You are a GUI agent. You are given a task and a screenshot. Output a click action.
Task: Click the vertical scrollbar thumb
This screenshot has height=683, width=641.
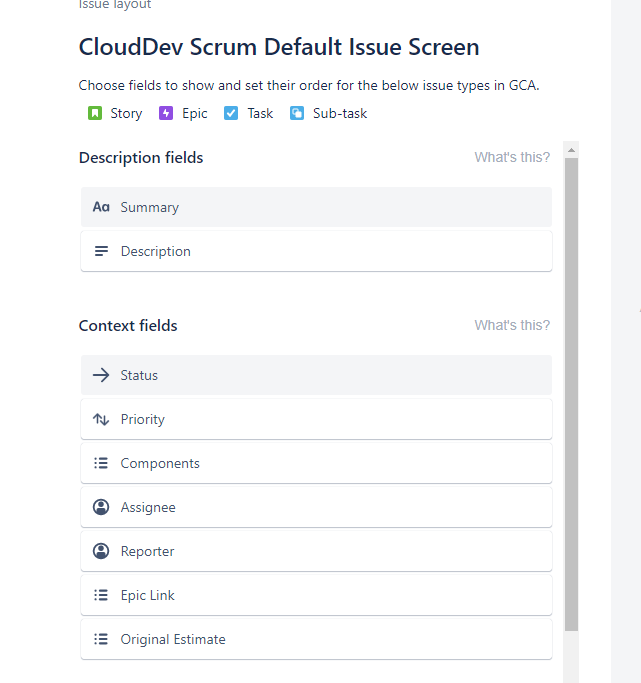(x=571, y=394)
